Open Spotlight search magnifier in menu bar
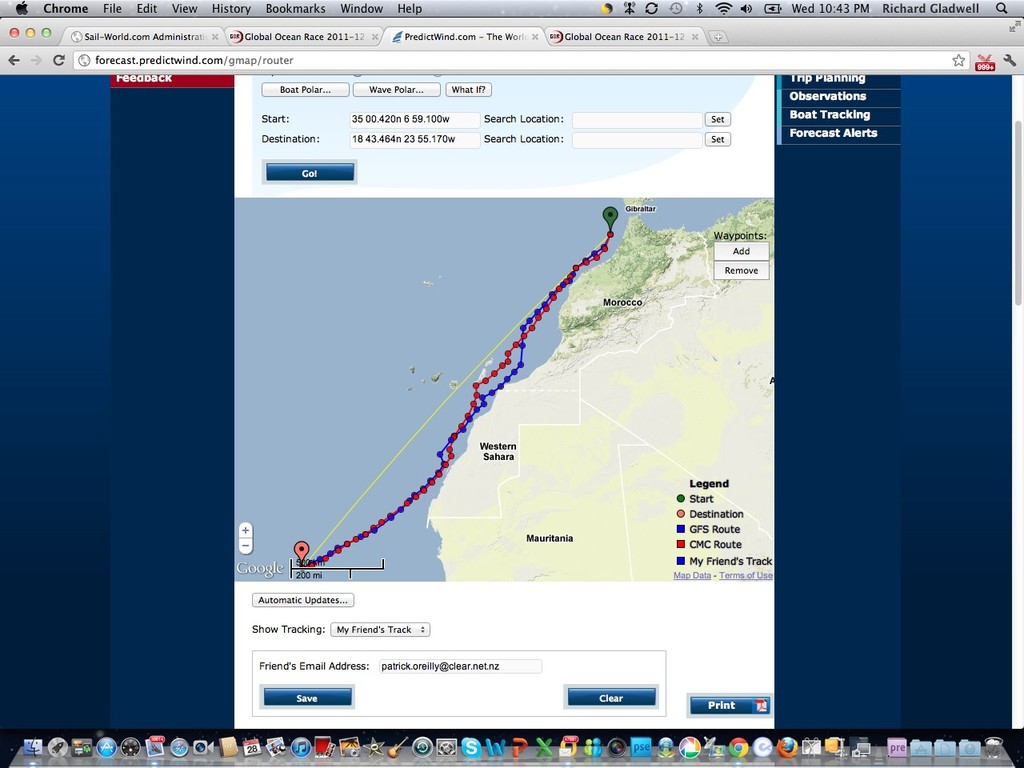This screenshot has height=768, width=1024. pos(1002,8)
